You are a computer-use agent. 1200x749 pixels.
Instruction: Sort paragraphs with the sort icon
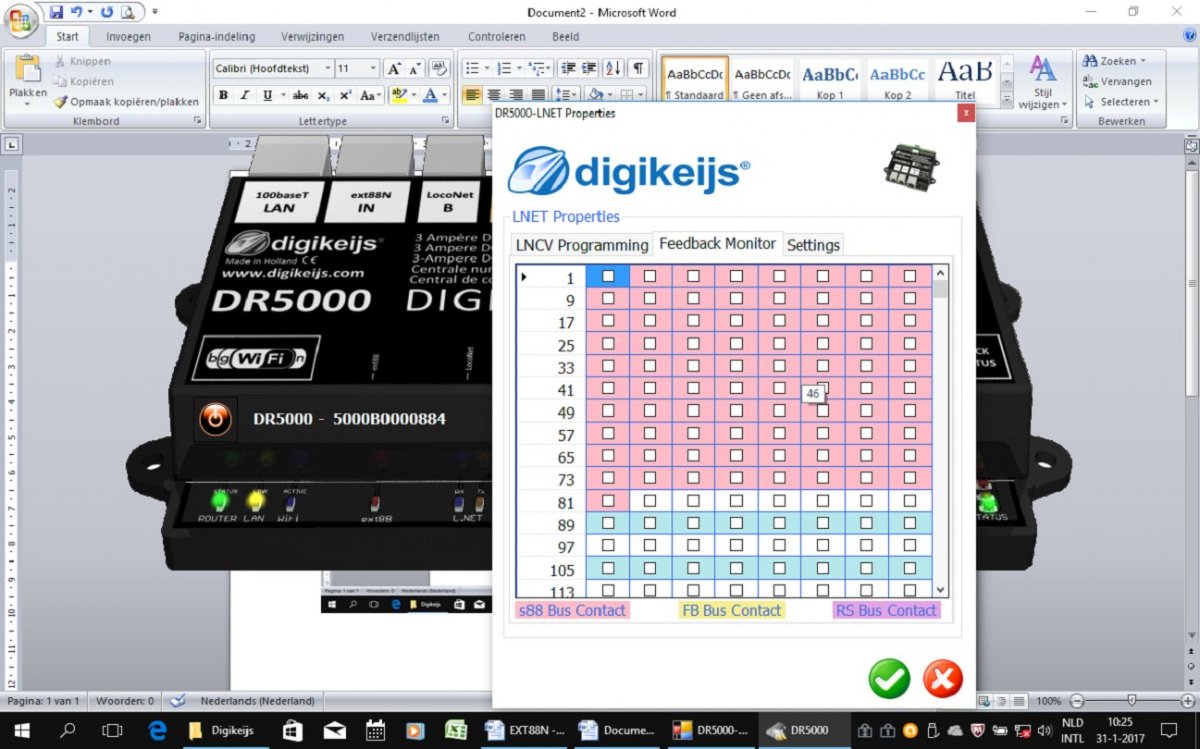point(612,69)
